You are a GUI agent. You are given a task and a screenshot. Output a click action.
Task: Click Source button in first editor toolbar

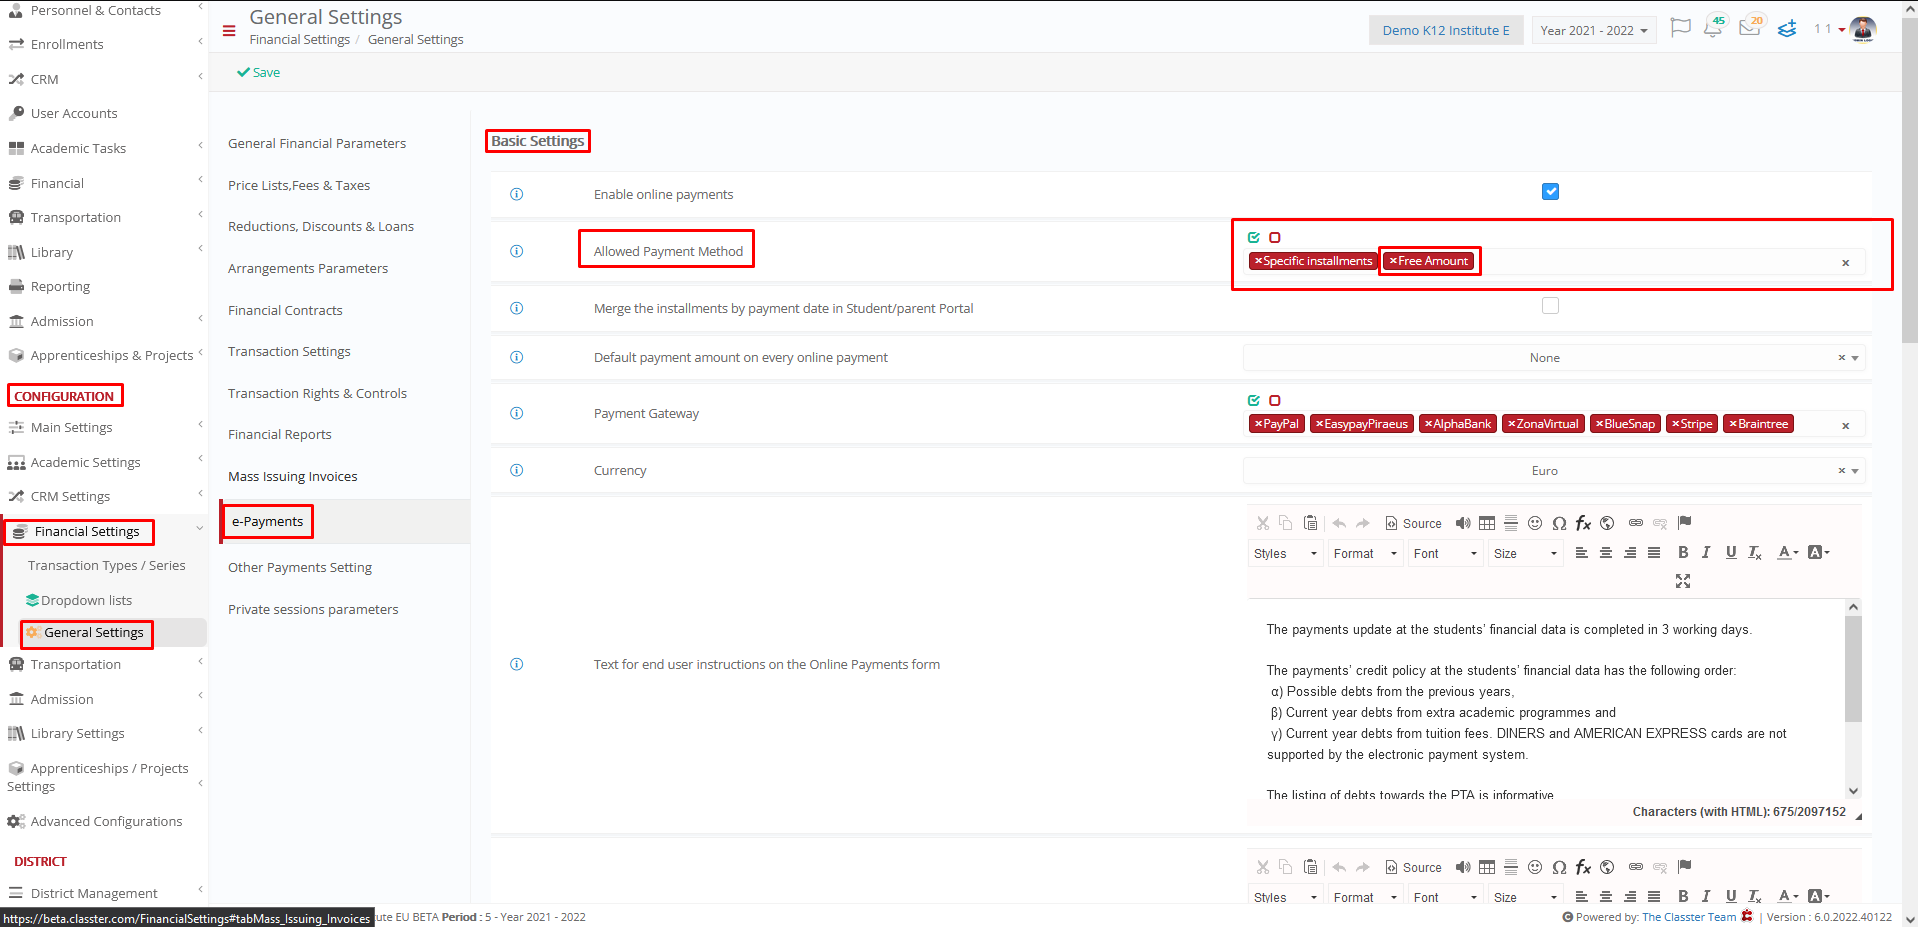click(x=1413, y=523)
